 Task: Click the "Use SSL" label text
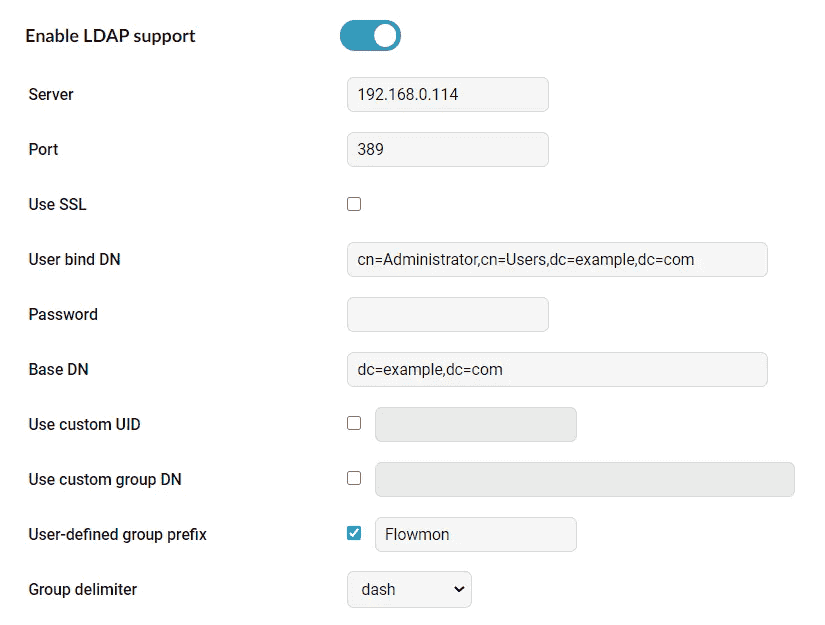[x=57, y=204]
